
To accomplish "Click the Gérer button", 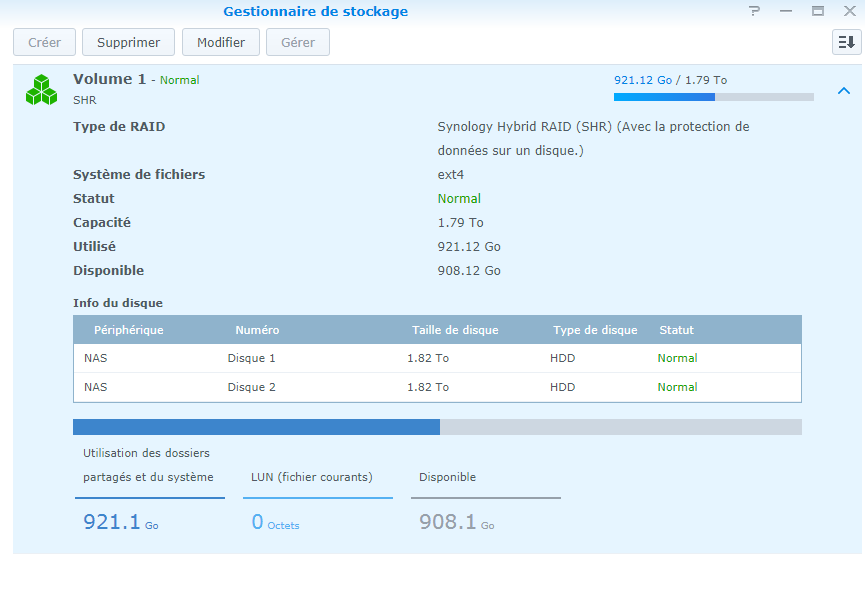I will point(298,42).
